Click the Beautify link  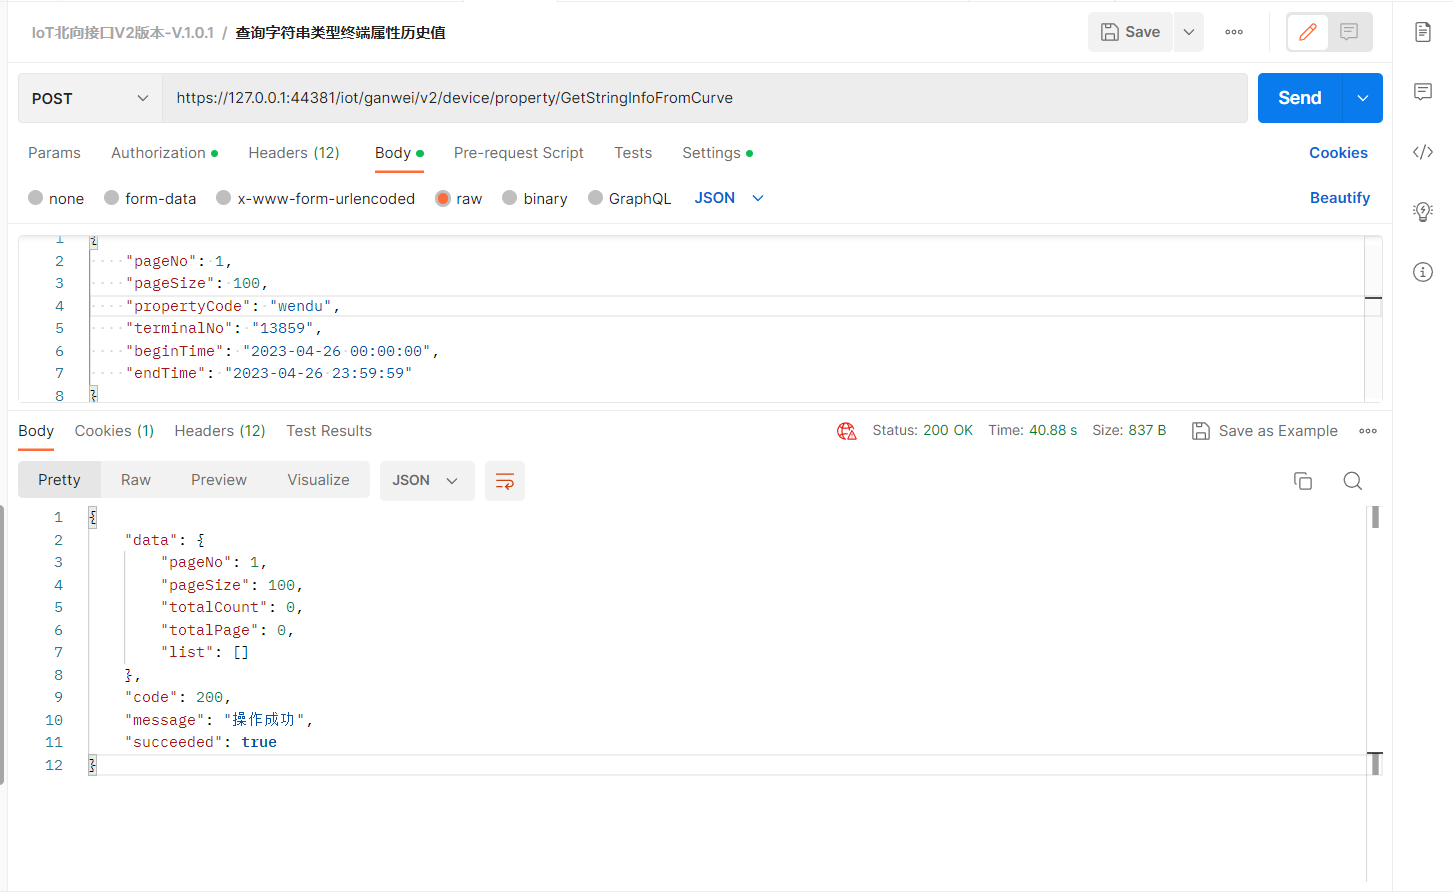pyautogui.click(x=1339, y=198)
